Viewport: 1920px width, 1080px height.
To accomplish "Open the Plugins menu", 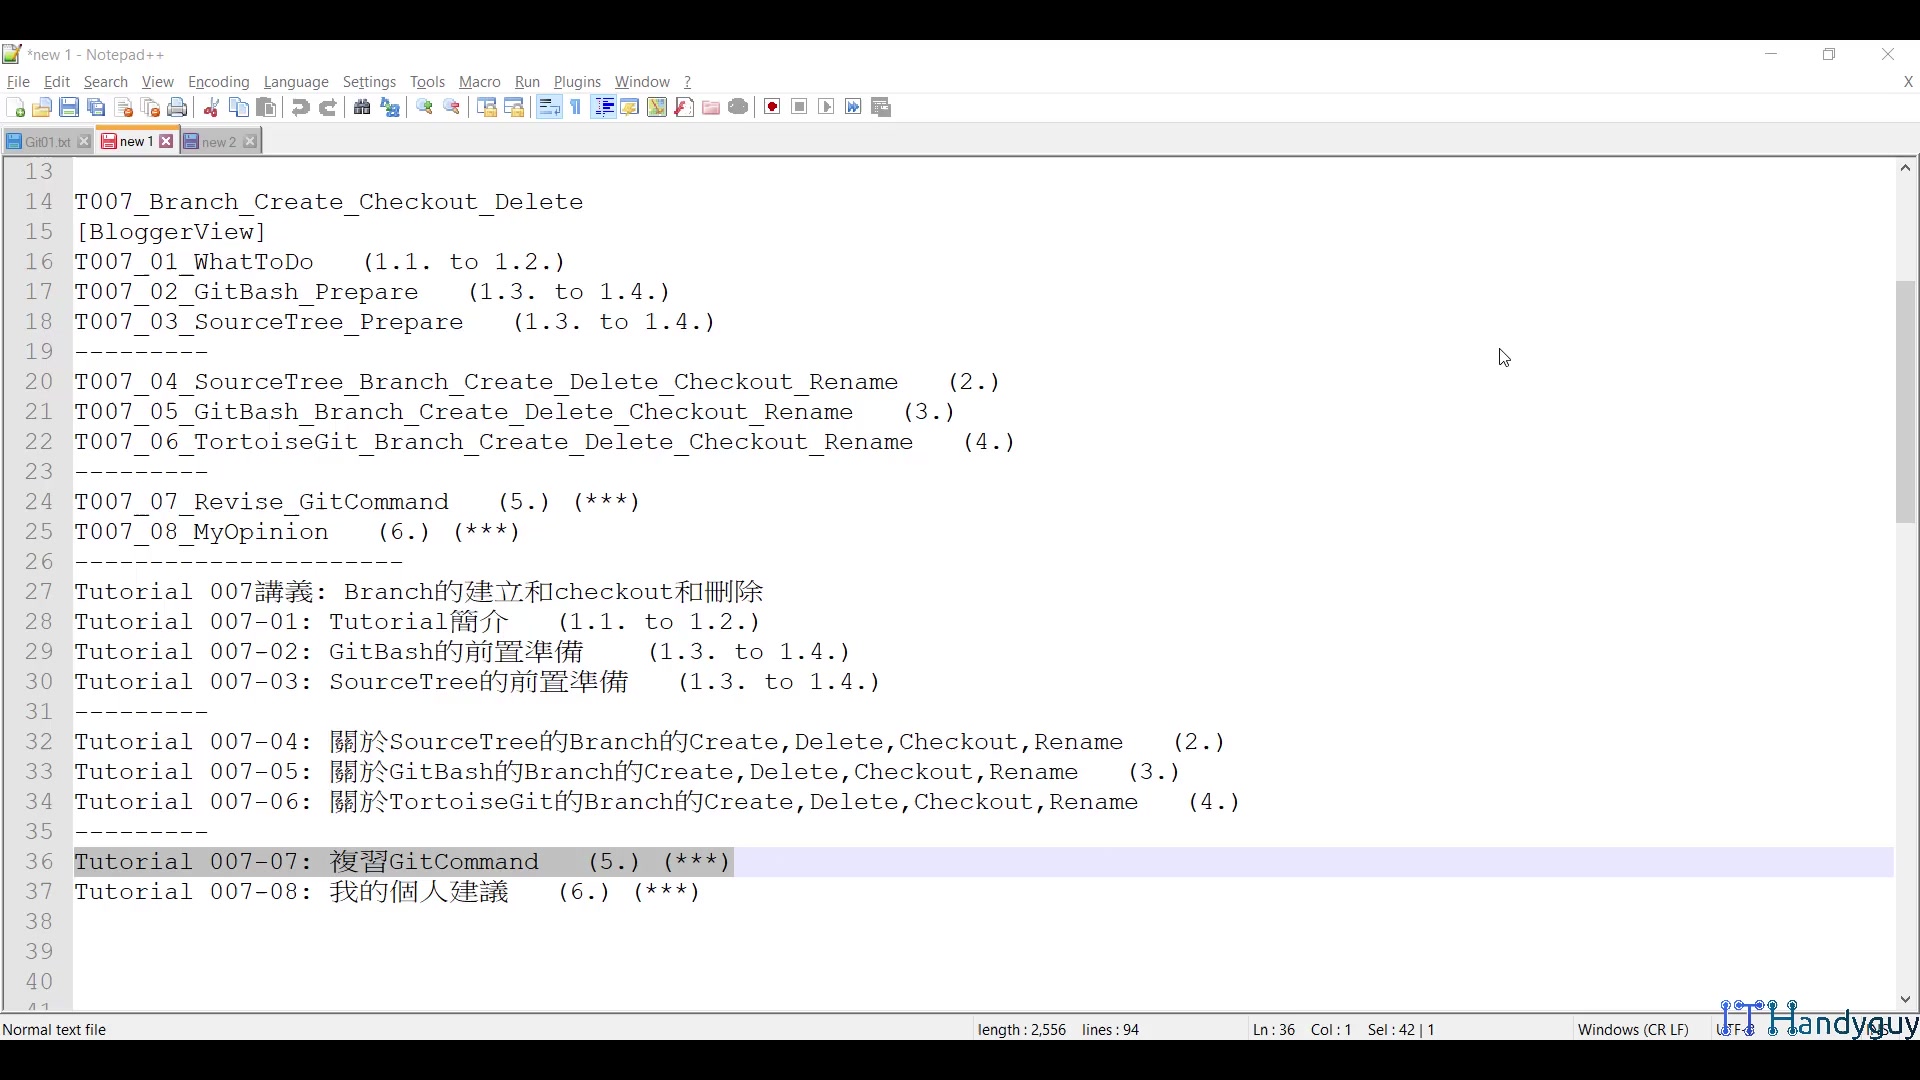I will (x=577, y=82).
